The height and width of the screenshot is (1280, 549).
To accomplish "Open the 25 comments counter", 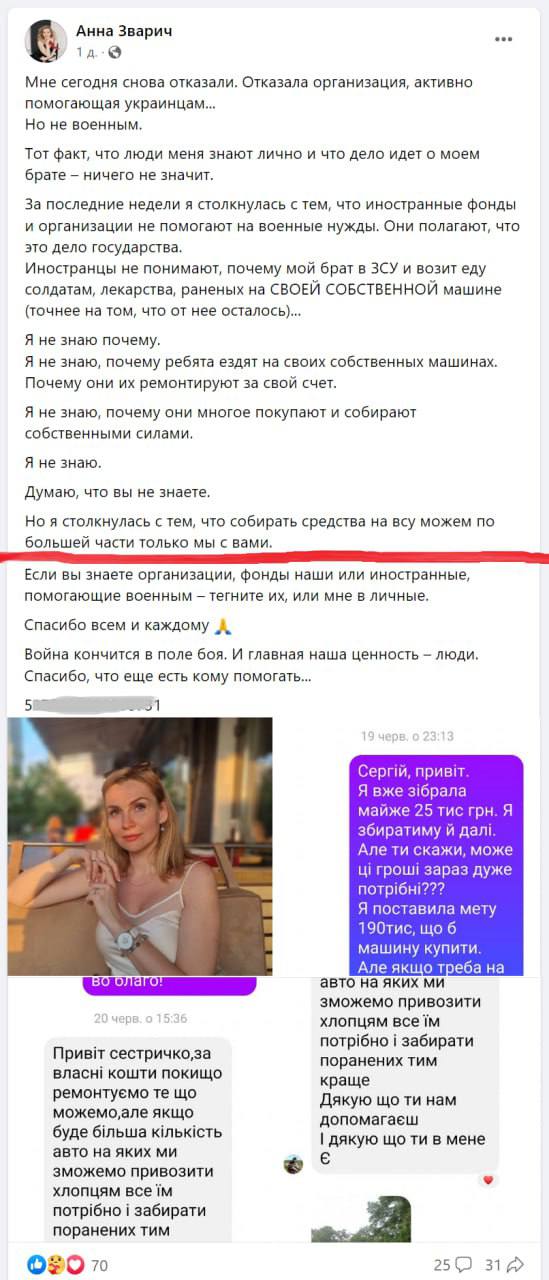I will point(441,1265).
